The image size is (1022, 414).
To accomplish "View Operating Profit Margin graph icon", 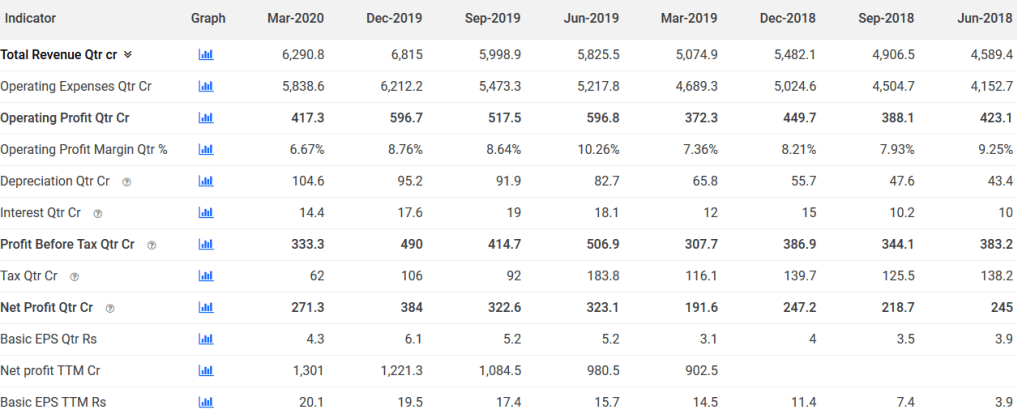I will coord(206,150).
